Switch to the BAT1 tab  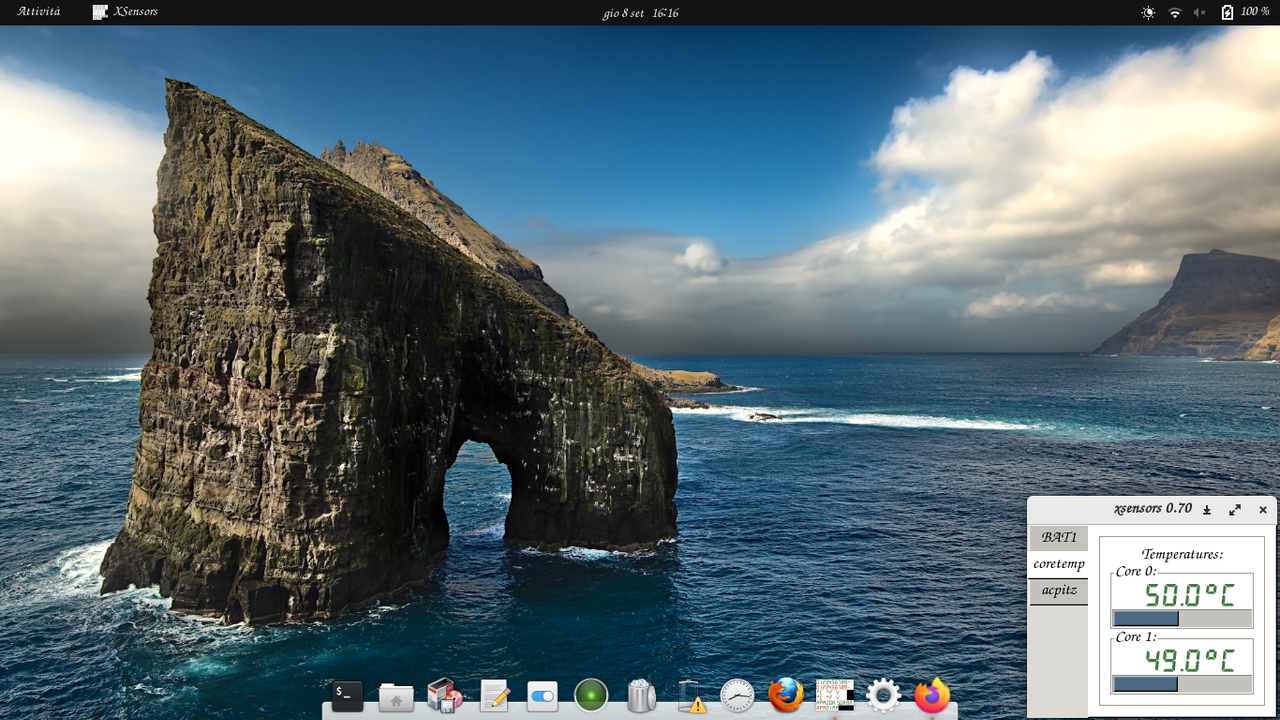tap(1059, 538)
